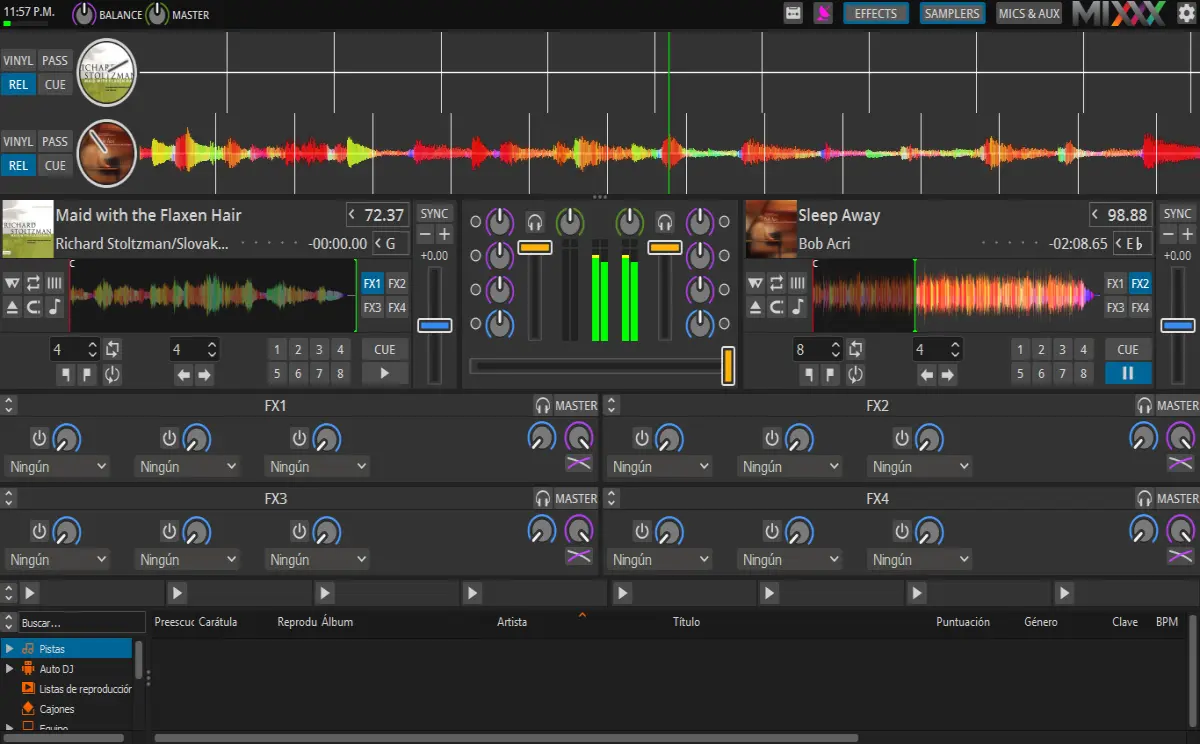The width and height of the screenshot is (1200, 744).
Task: Enable first effect power button in FX4
Action: tap(642, 531)
